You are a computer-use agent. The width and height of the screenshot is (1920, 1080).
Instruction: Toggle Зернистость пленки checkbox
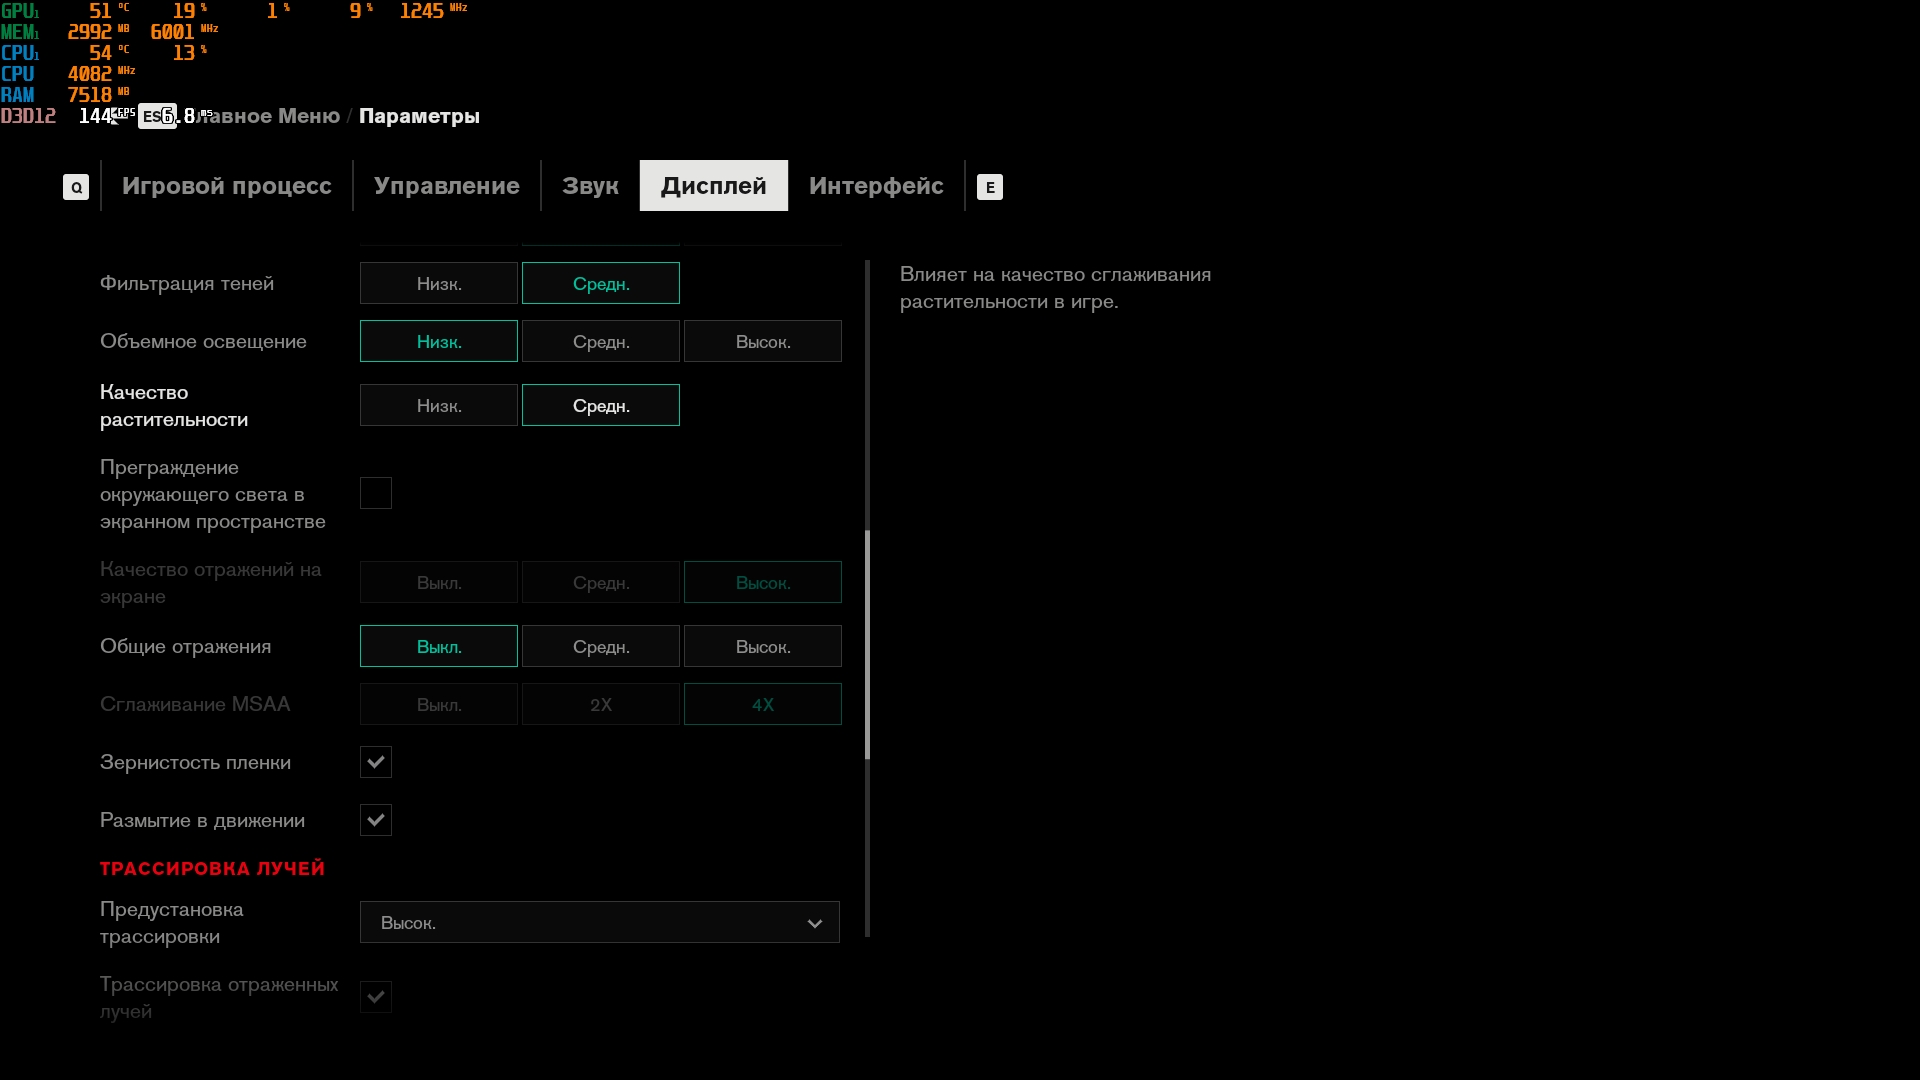point(376,762)
